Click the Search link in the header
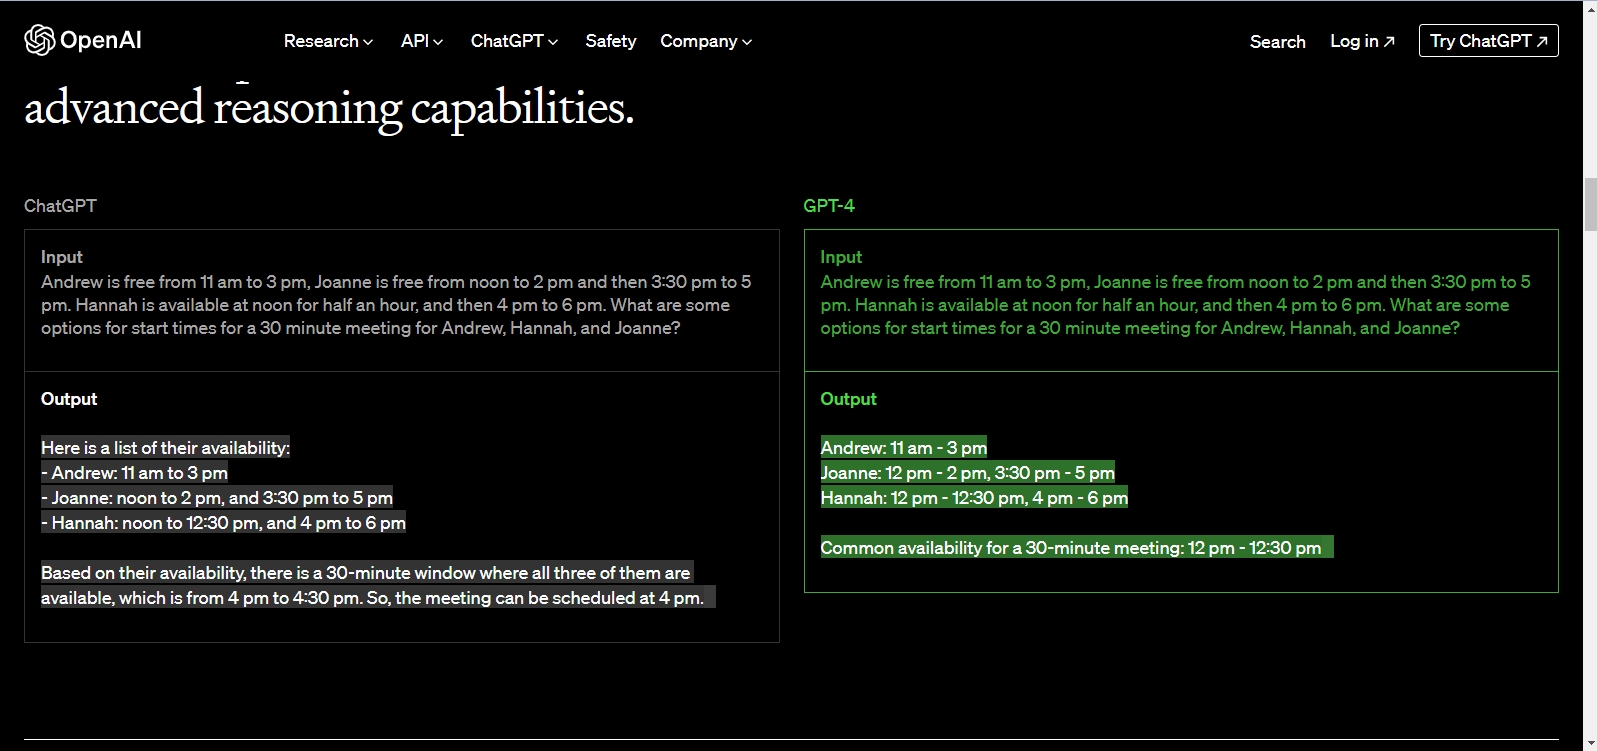The image size is (1597, 751). [1278, 41]
